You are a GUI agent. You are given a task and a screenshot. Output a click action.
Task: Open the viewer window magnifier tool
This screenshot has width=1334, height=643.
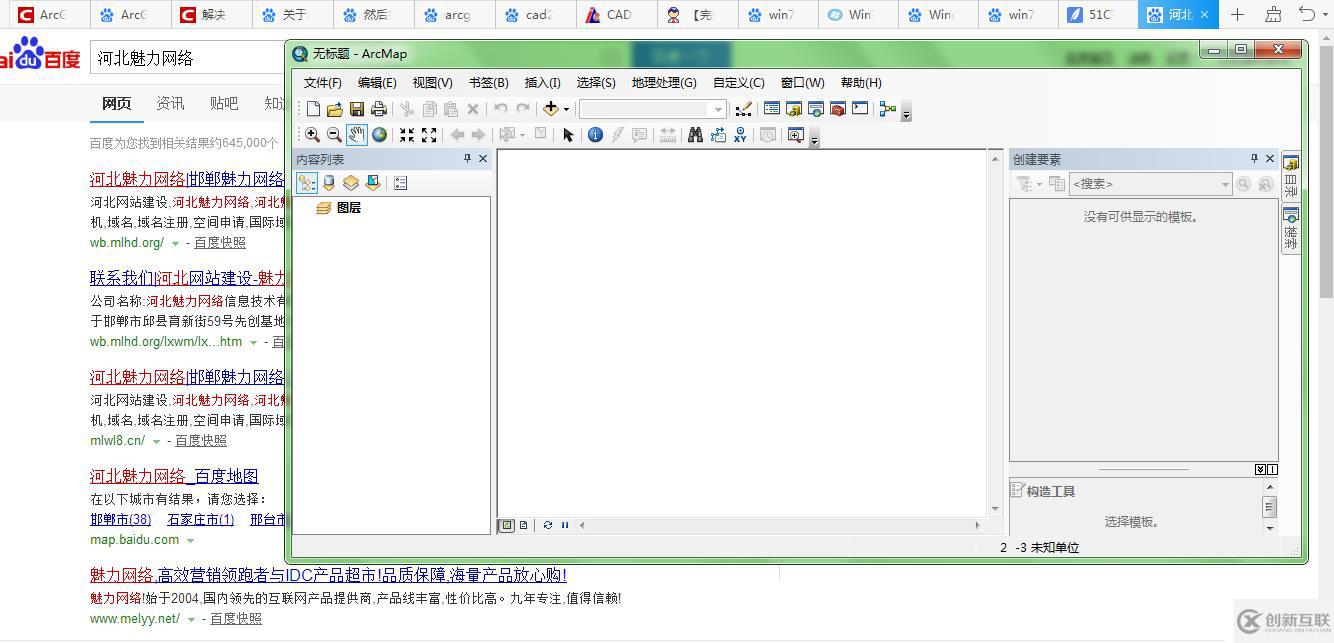[x=796, y=135]
